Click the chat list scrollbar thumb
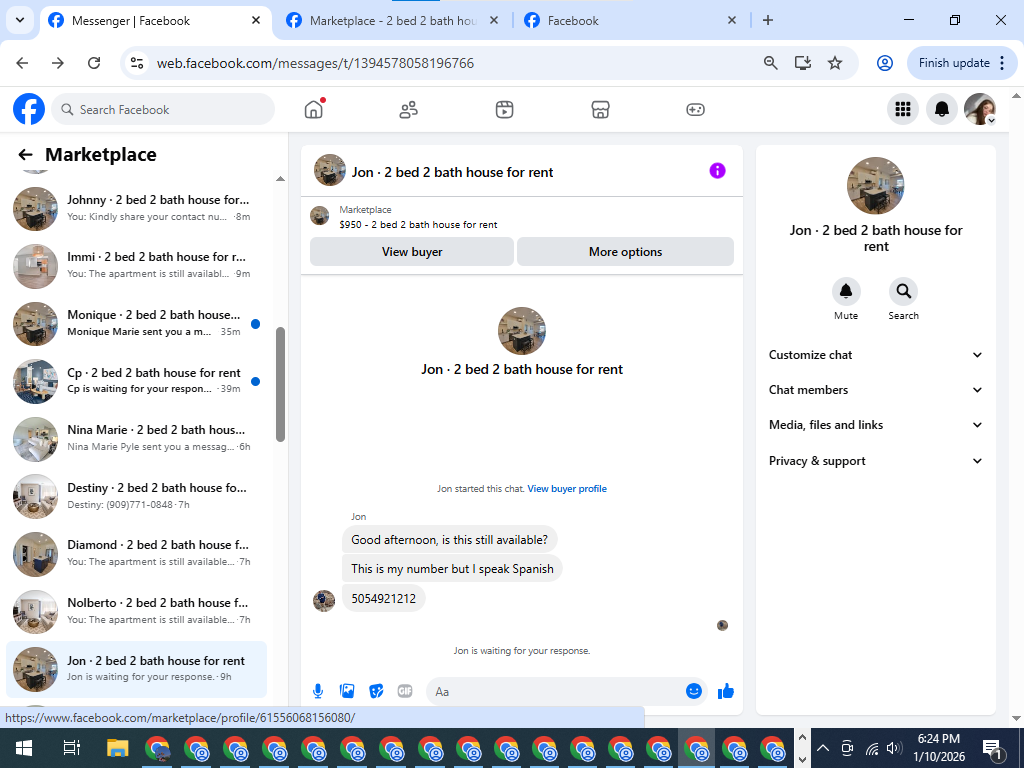The width and height of the screenshot is (1024, 768). click(x=280, y=384)
